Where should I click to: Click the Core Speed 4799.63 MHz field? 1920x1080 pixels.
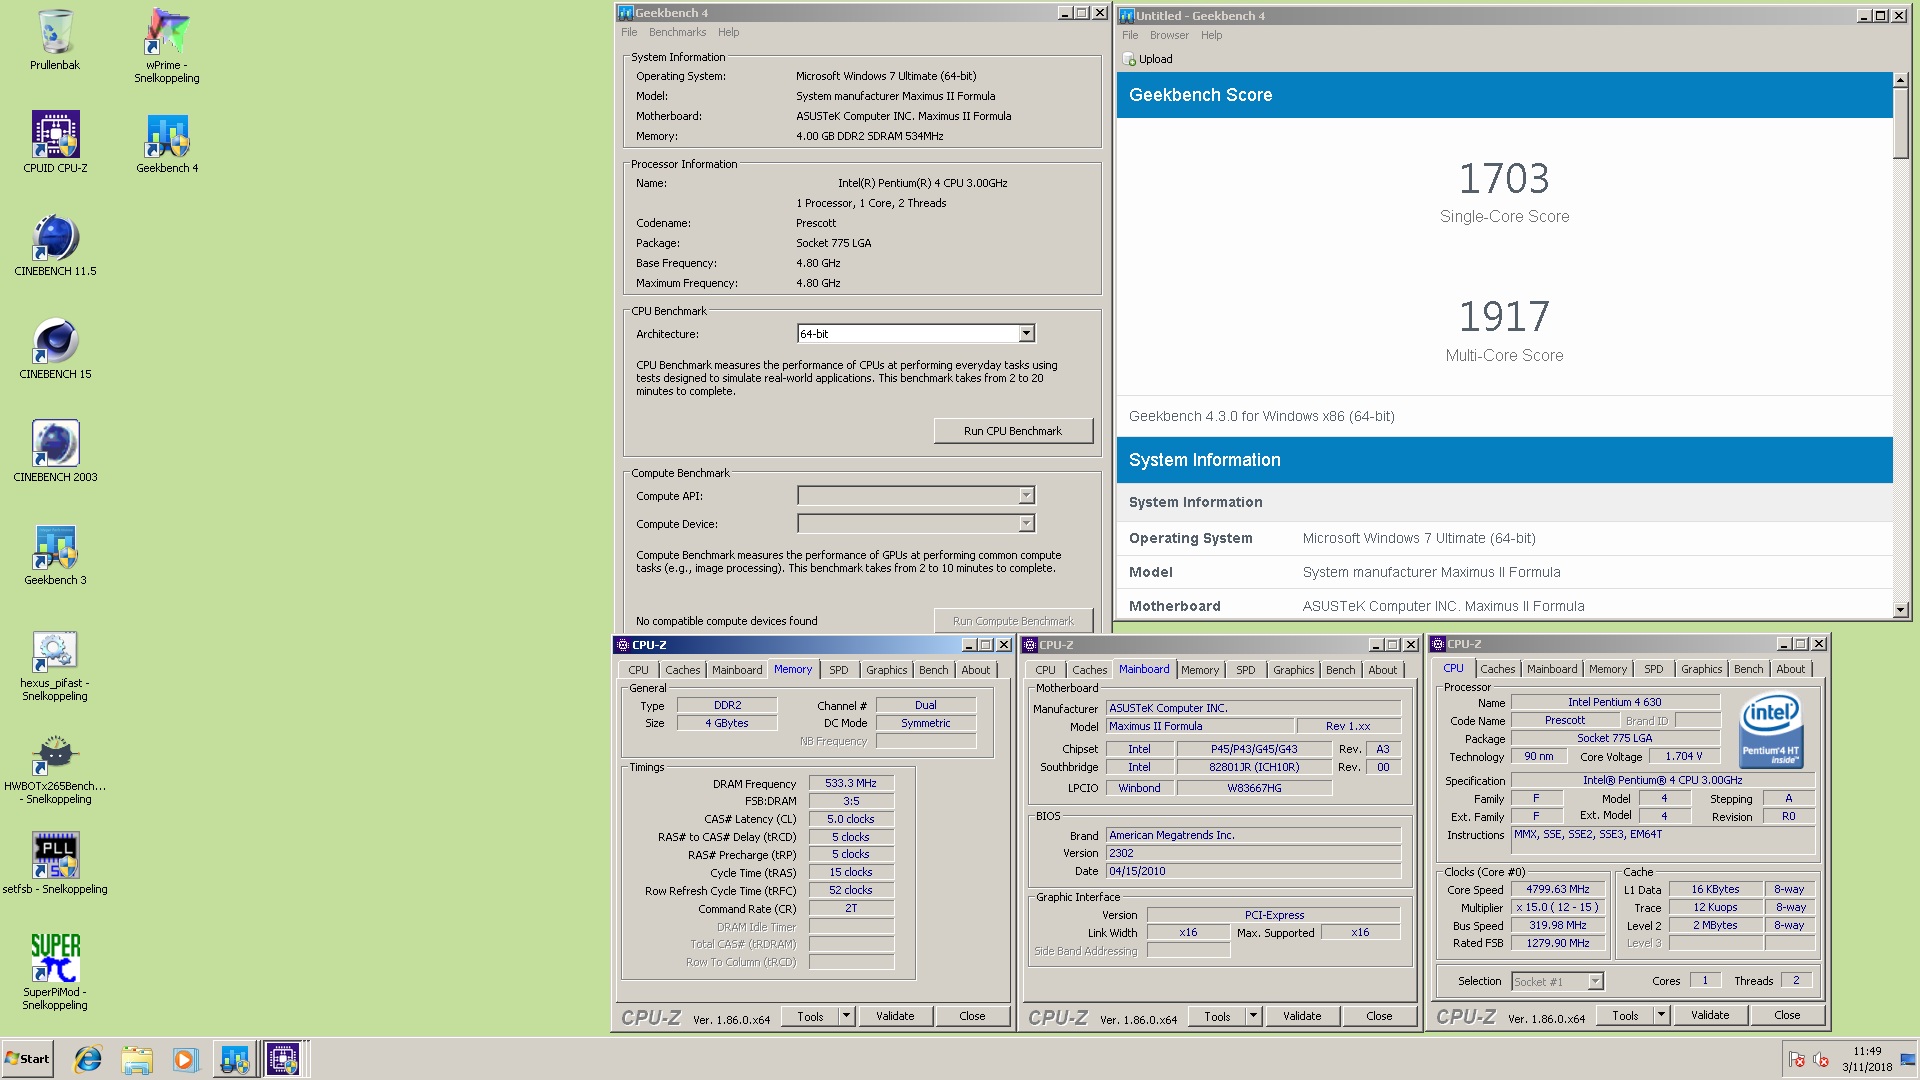tap(1558, 889)
